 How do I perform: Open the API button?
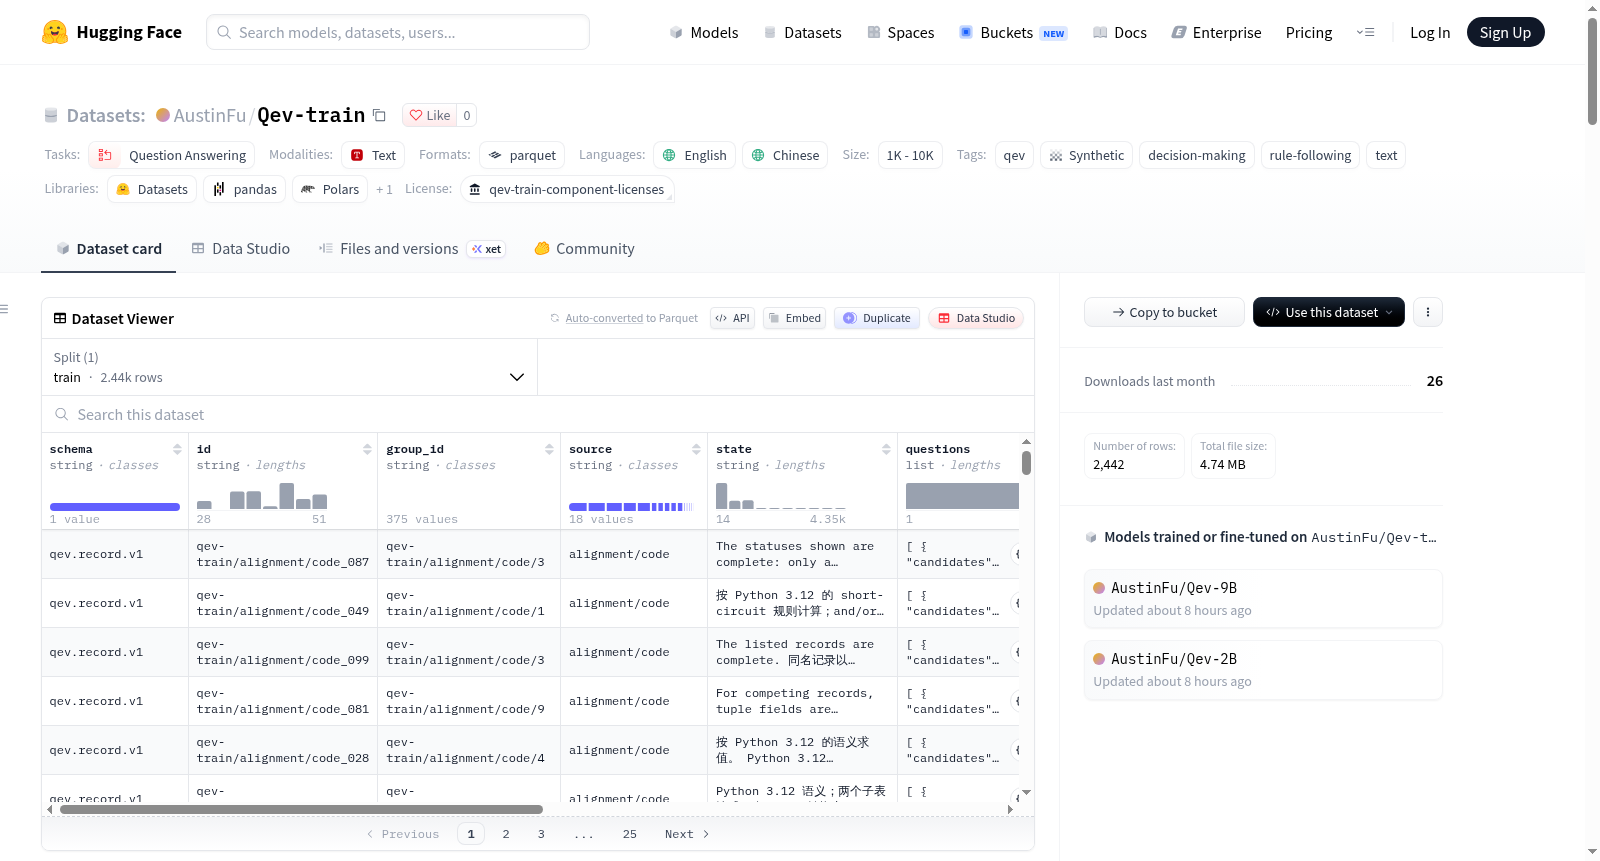[733, 318]
